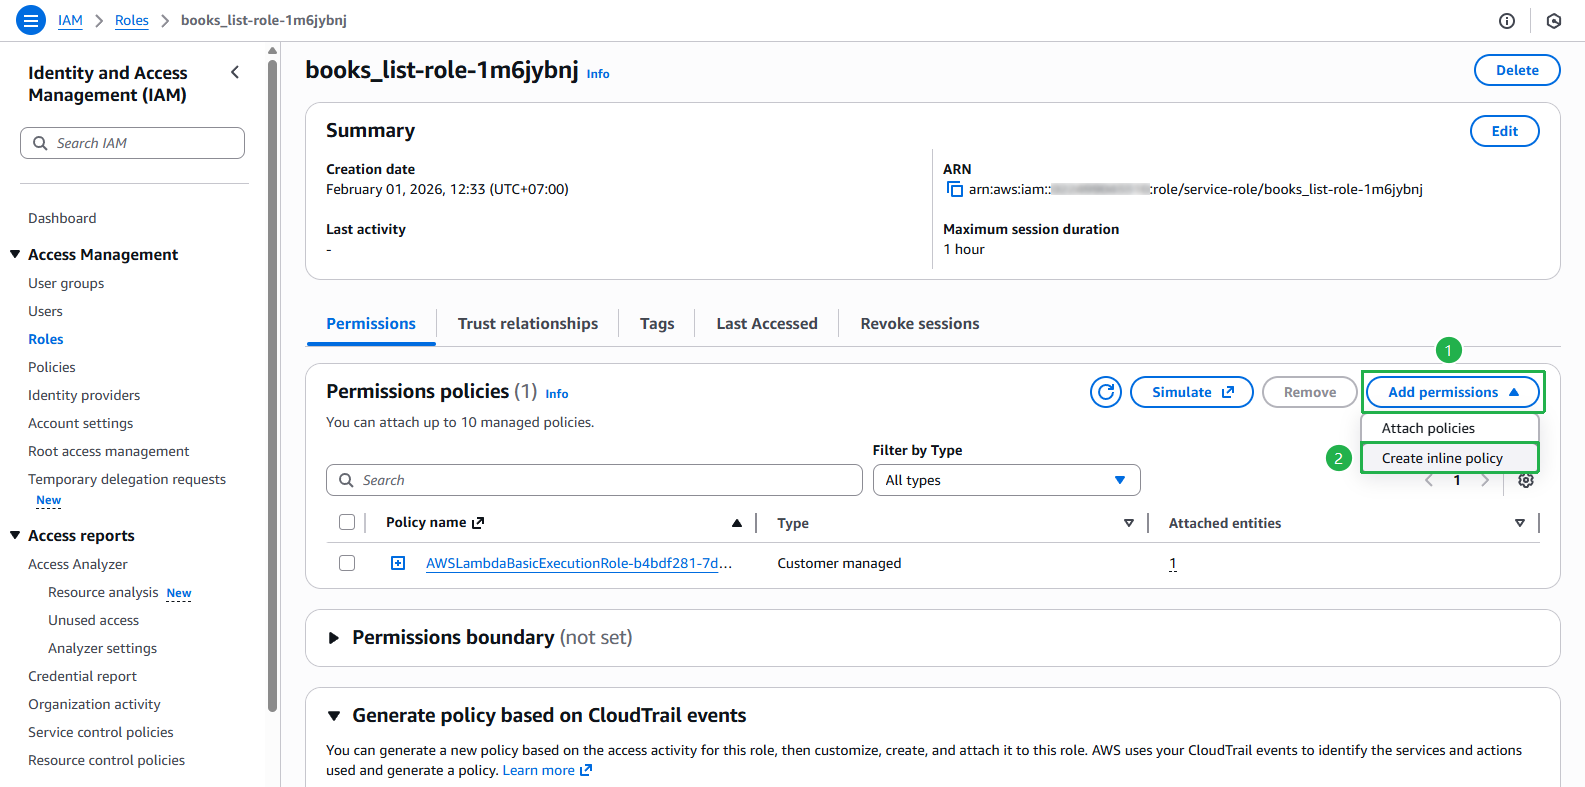Collapse the IAM sidebar with chevron

tap(235, 72)
